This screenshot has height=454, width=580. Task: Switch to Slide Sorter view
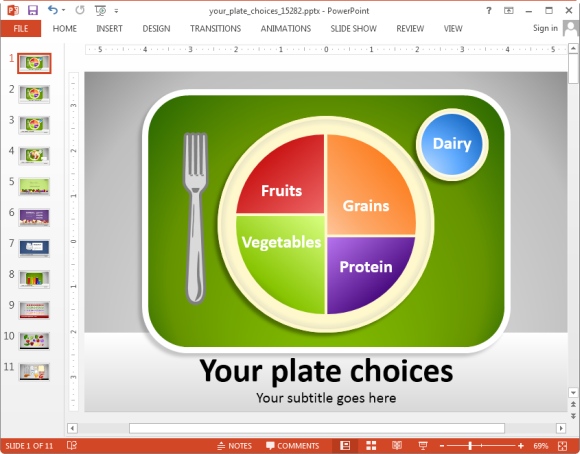click(x=371, y=445)
